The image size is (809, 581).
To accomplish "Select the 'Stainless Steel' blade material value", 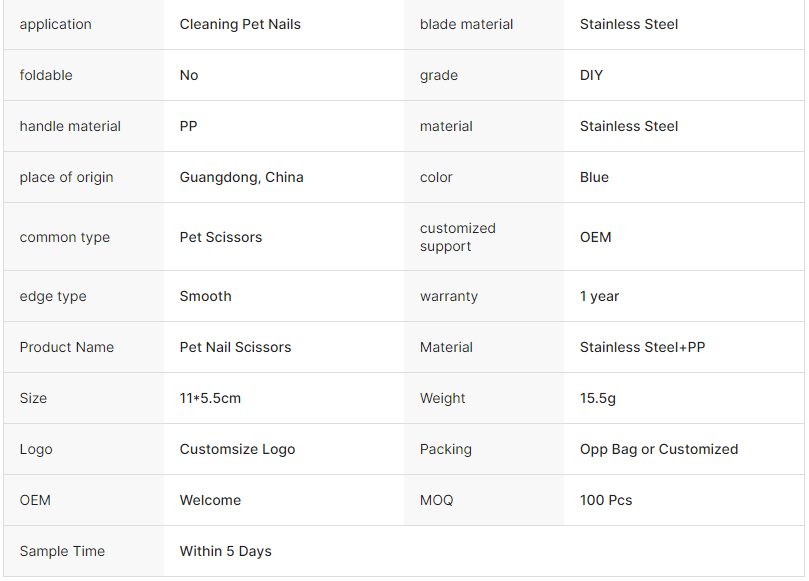I will pos(629,24).
